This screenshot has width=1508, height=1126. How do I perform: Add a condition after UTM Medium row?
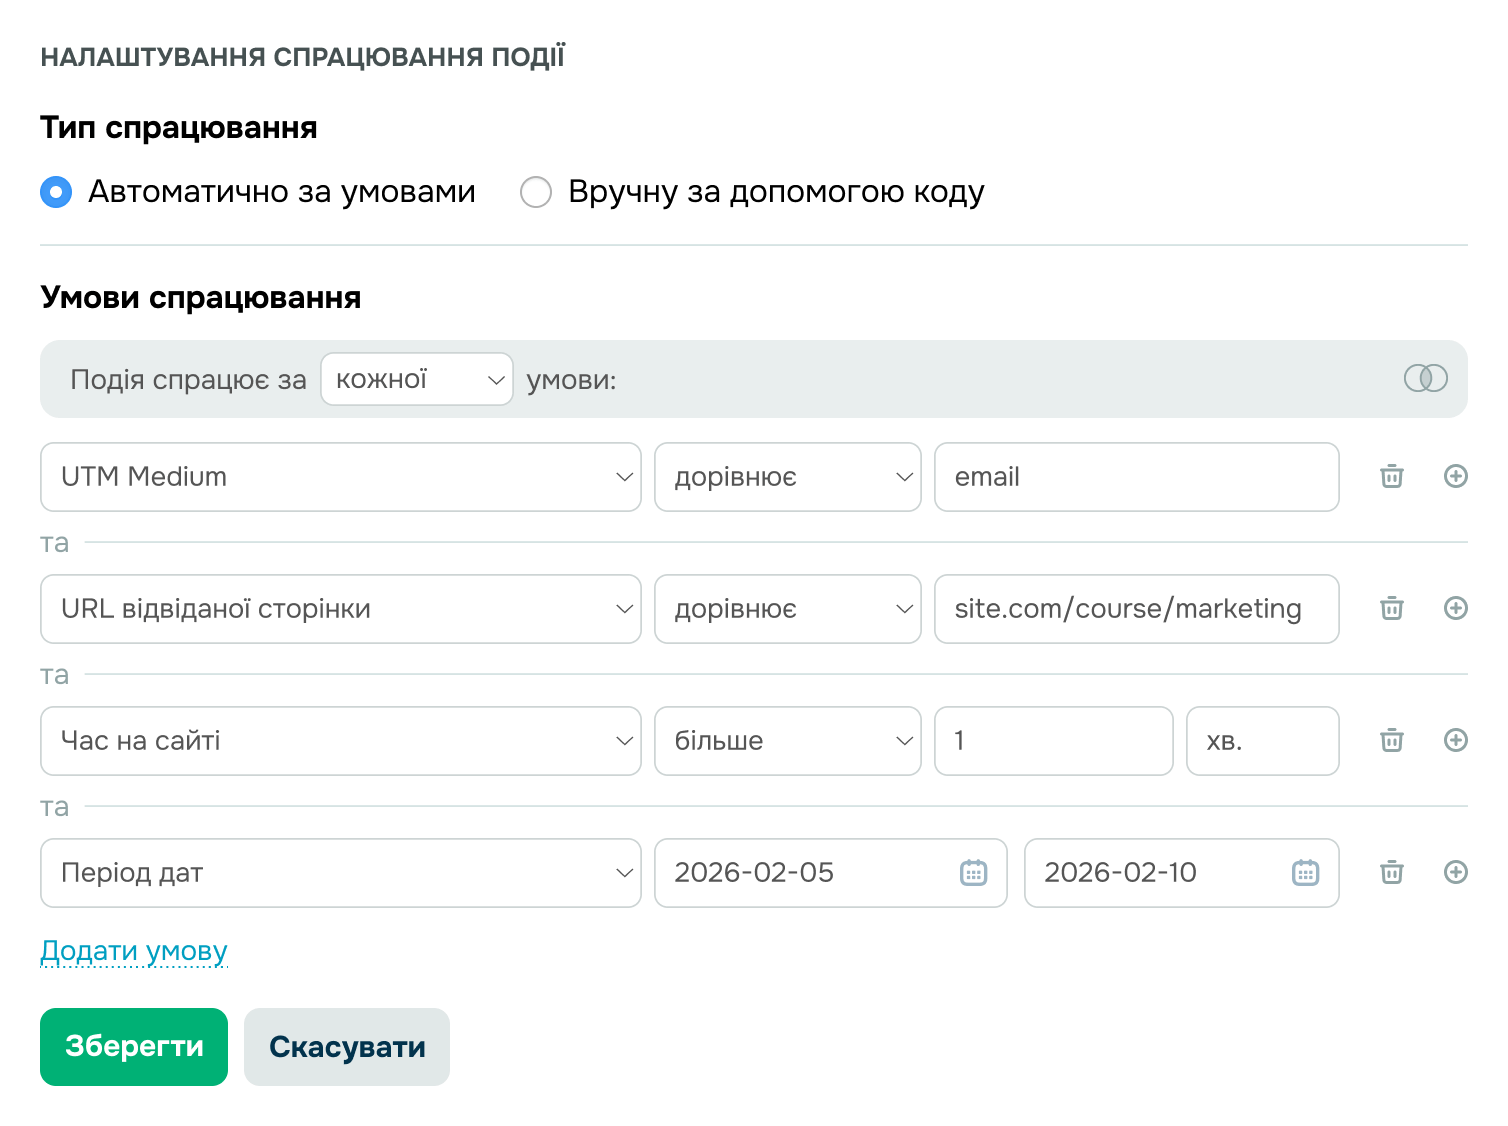1456,477
